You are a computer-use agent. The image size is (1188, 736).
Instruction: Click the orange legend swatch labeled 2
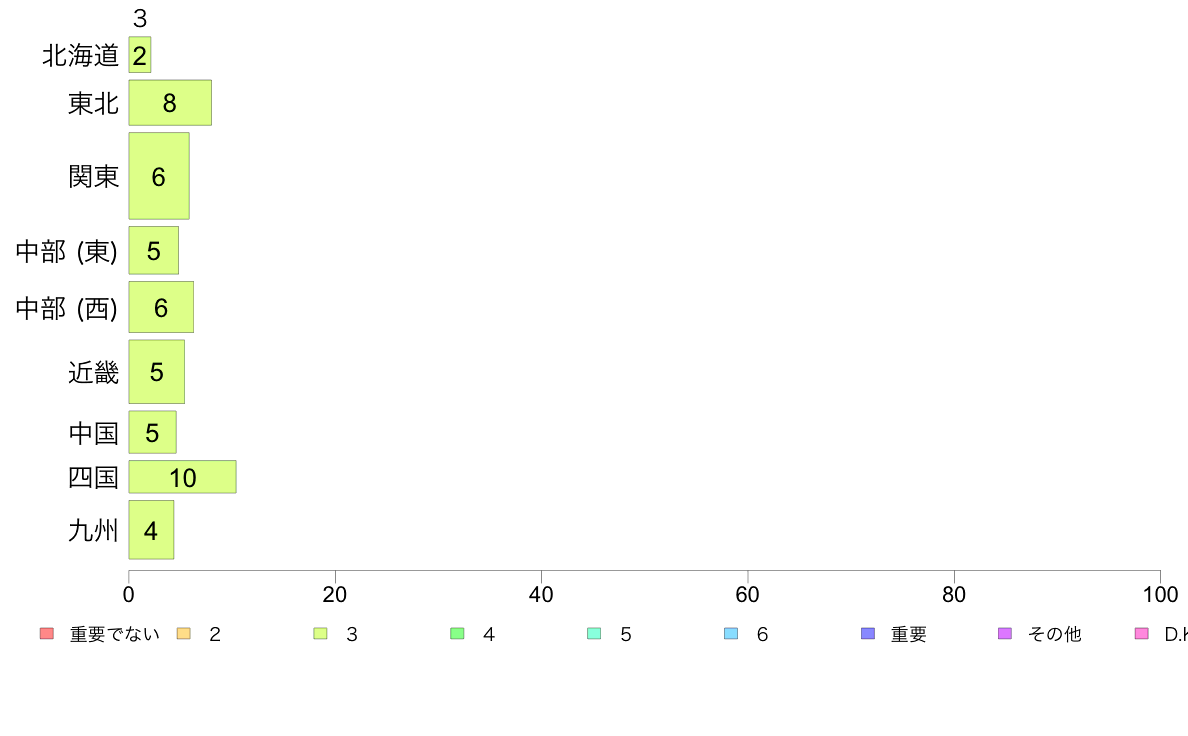(x=183, y=634)
